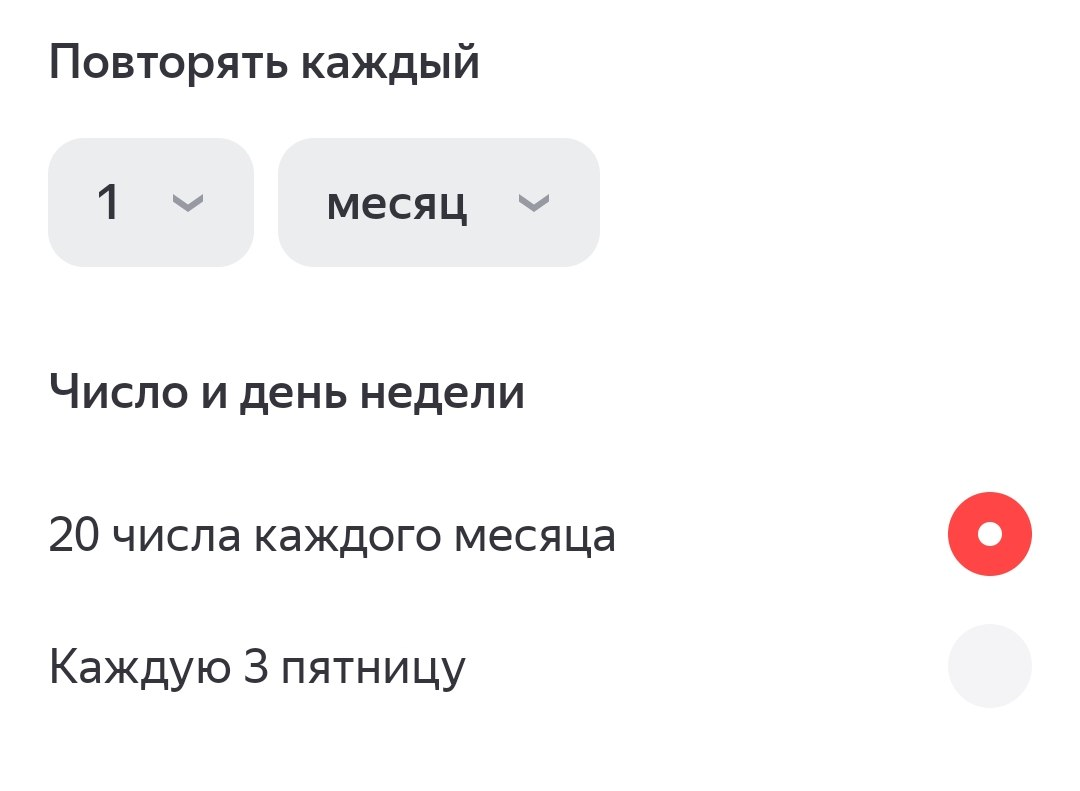This screenshot has width=1080, height=791.
Task: Expand the dropdown showing value 1
Action: [150, 203]
